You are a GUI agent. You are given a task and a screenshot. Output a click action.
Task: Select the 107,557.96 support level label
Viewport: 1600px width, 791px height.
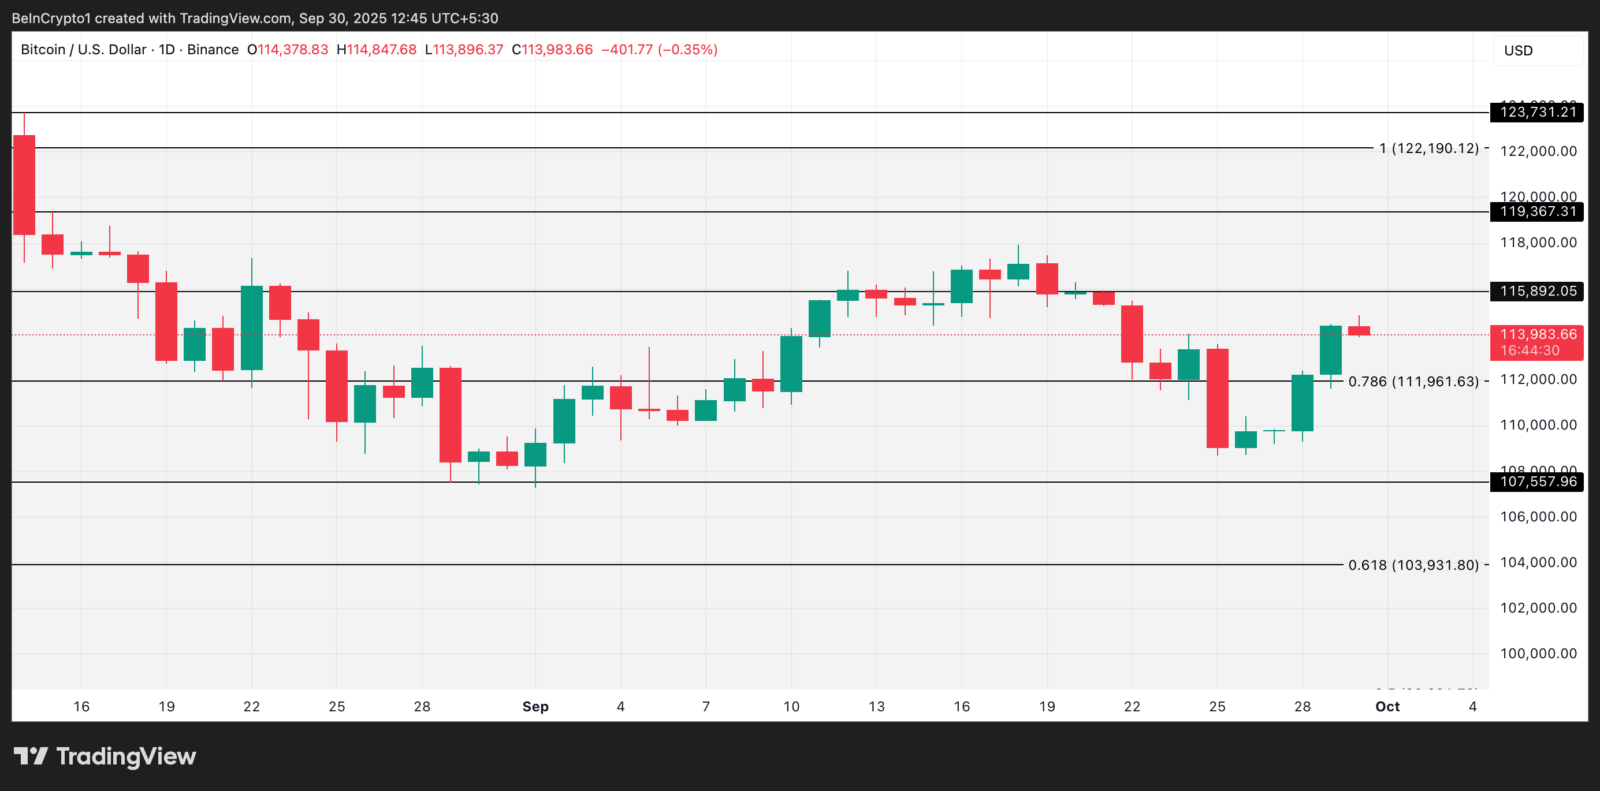[1538, 481]
